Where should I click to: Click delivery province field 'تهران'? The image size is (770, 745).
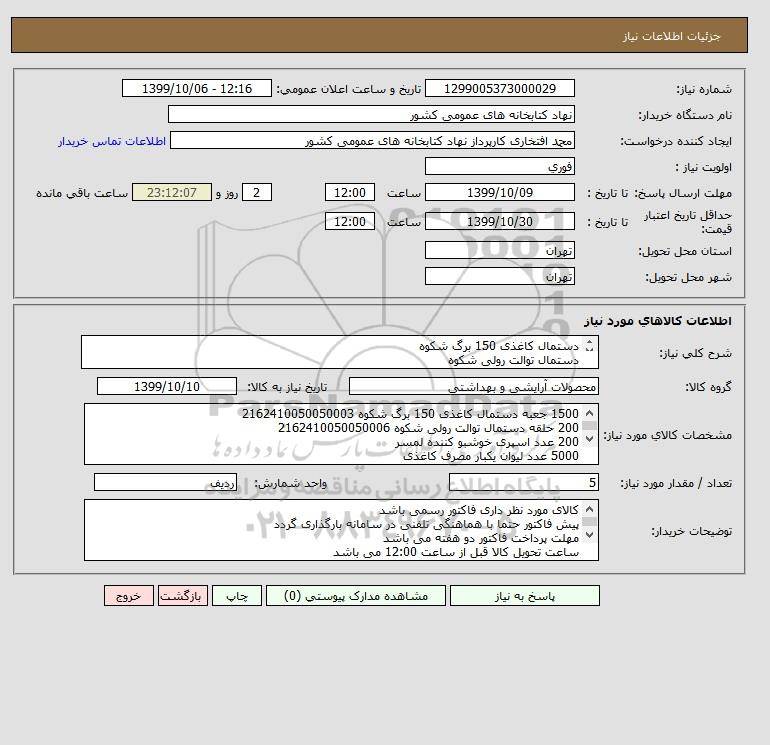click(x=499, y=250)
